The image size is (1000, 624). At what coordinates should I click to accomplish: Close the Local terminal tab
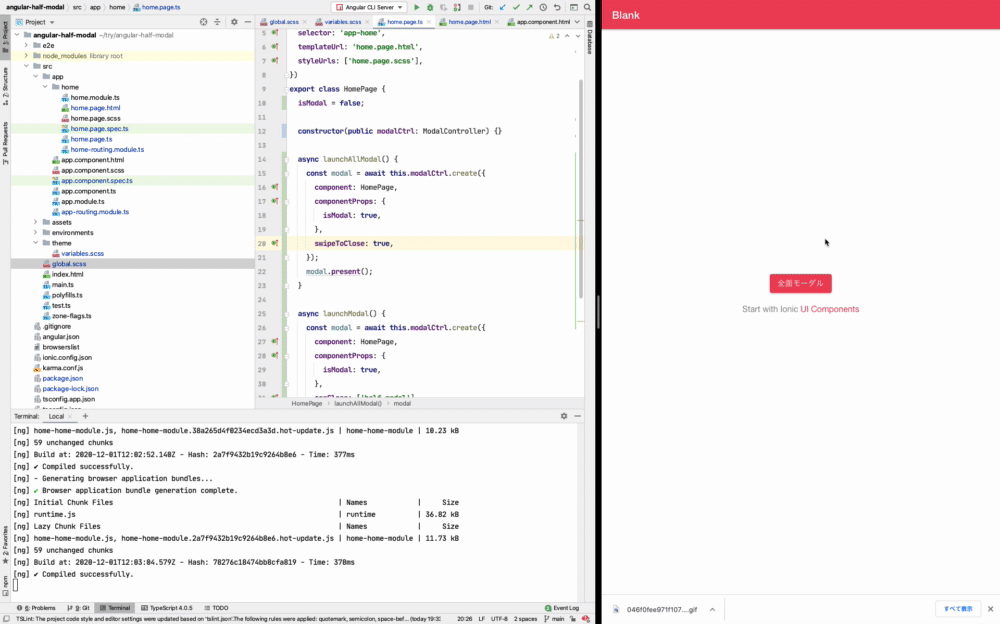tap(70, 417)
